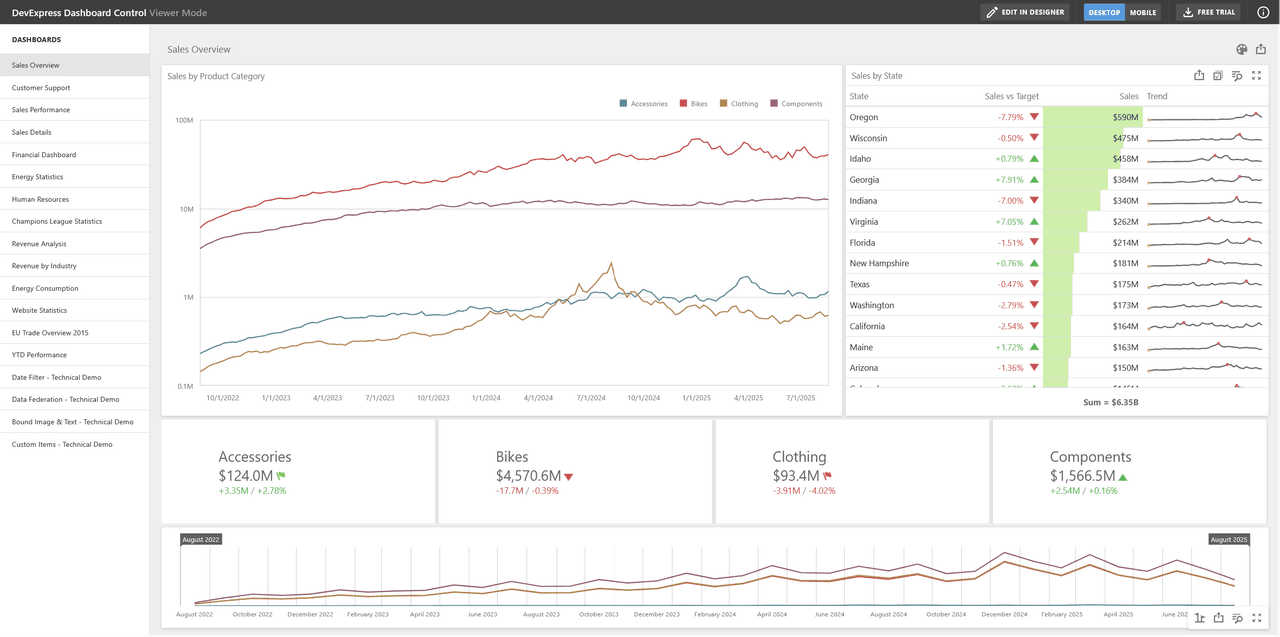Open Energy Consumption dashboard

(x=75, y=288)
